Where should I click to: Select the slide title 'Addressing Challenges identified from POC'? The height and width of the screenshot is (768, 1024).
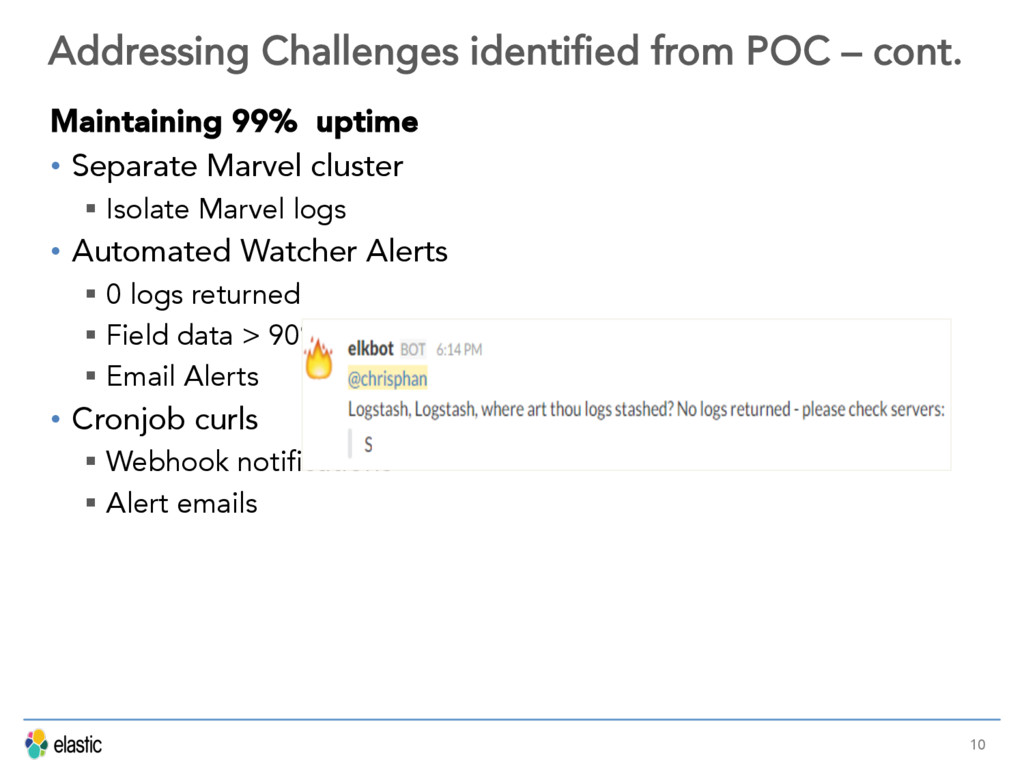(440, 52)
